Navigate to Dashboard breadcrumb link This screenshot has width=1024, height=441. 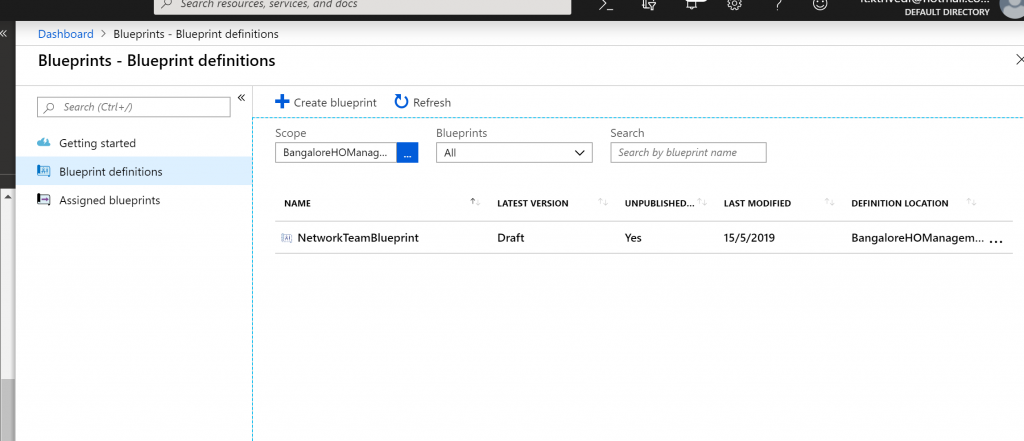click(x=65, y=34)
